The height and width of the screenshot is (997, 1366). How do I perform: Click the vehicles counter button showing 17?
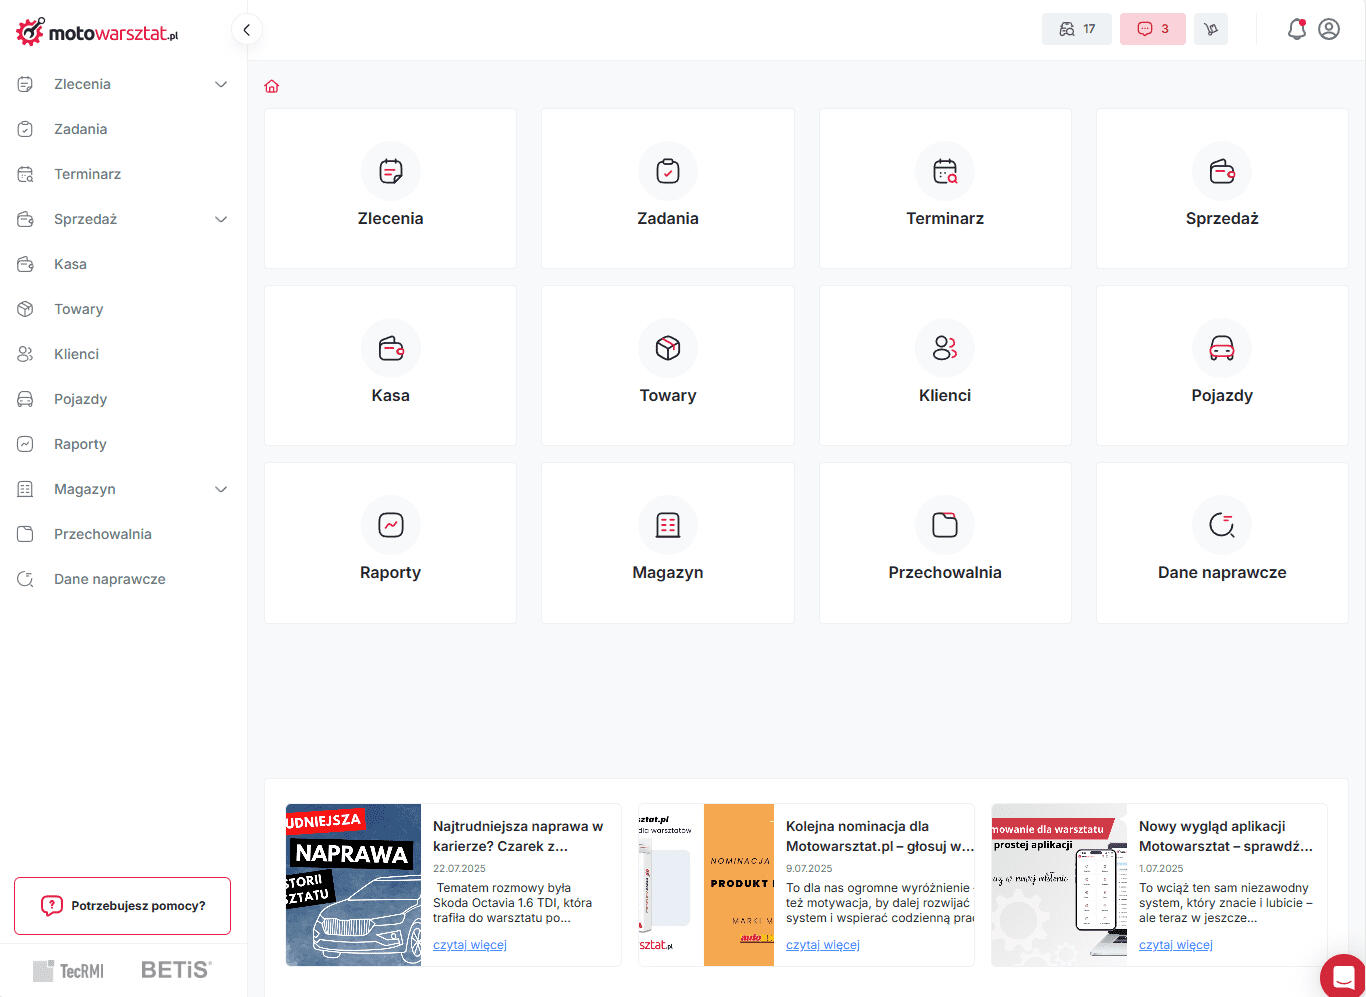click(1076, 29)
